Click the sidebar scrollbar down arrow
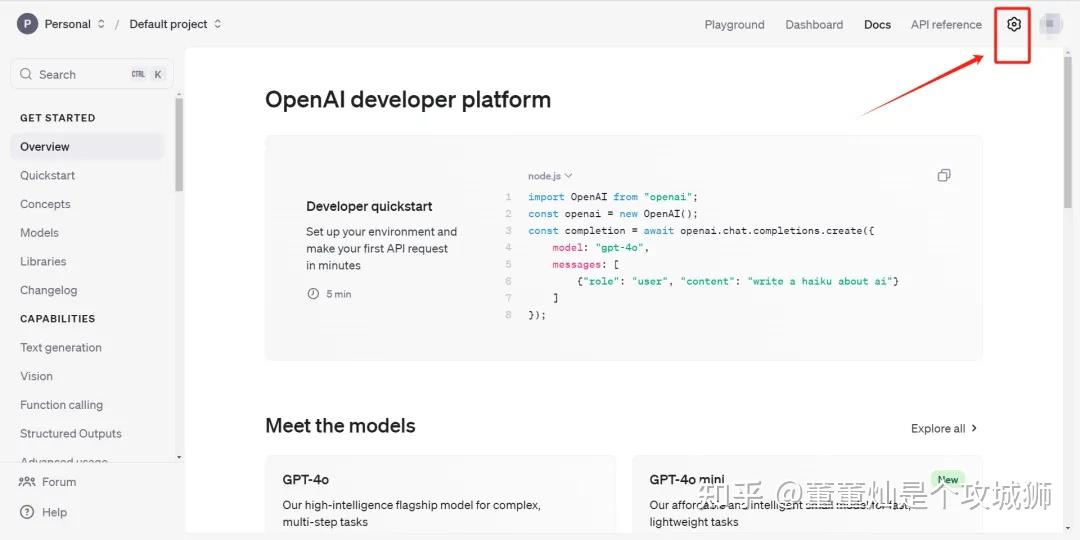 [x=179, y=457]
